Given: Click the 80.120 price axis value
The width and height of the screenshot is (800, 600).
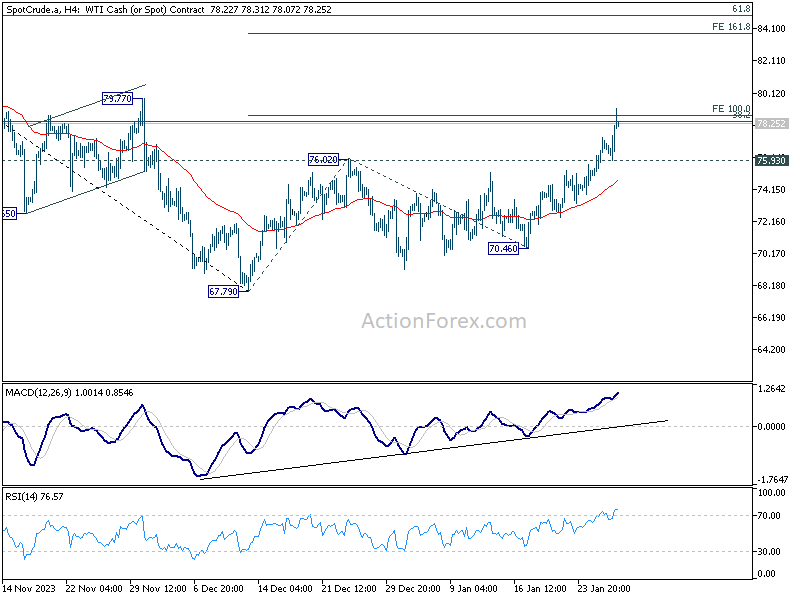Looking at the screenshot, I should coord(771,93).
